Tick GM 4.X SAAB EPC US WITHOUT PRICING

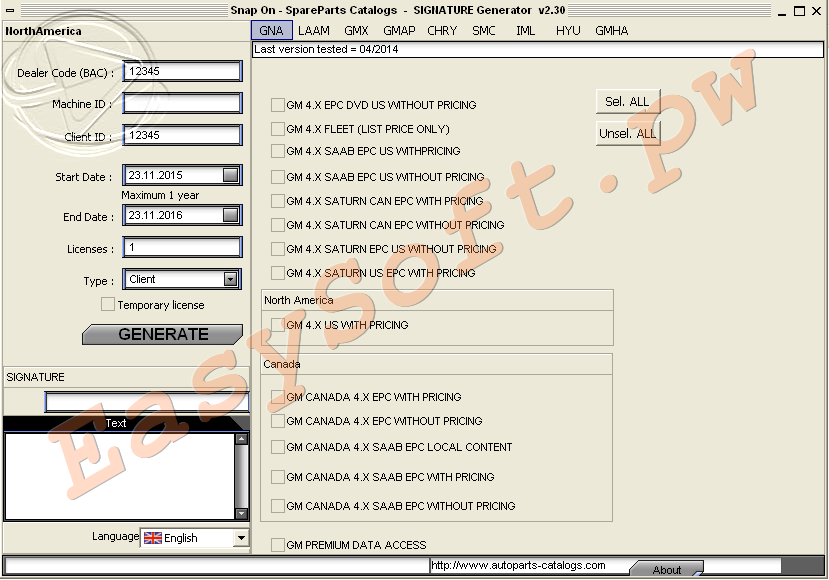coord(278,177)
